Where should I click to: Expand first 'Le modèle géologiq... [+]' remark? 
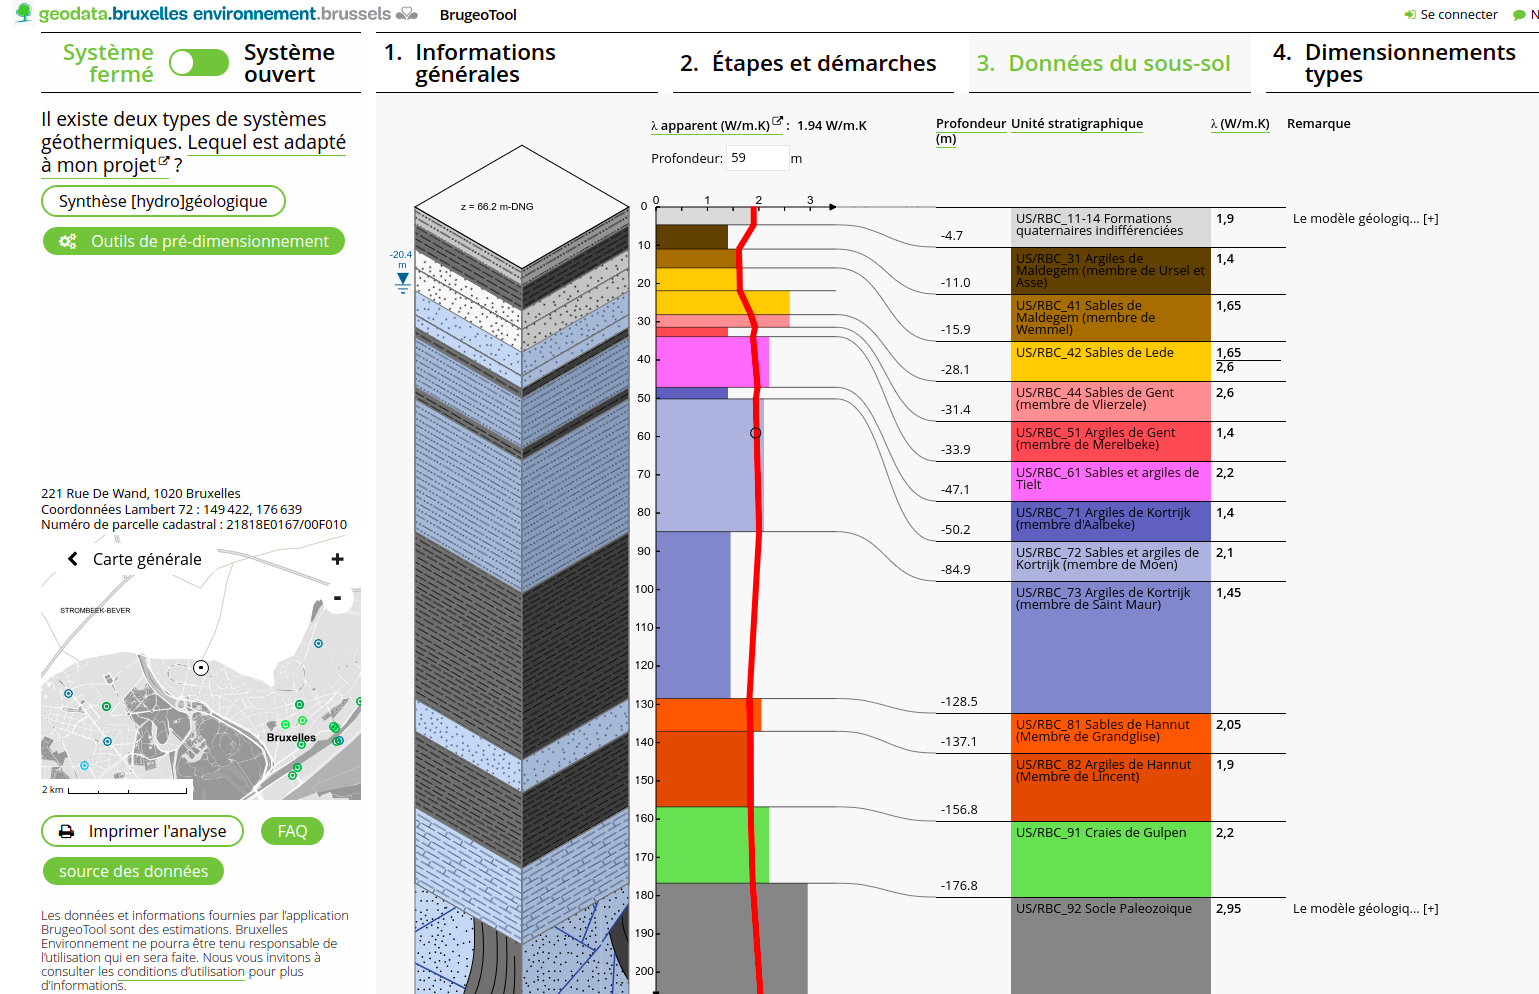click(1365, 218)
